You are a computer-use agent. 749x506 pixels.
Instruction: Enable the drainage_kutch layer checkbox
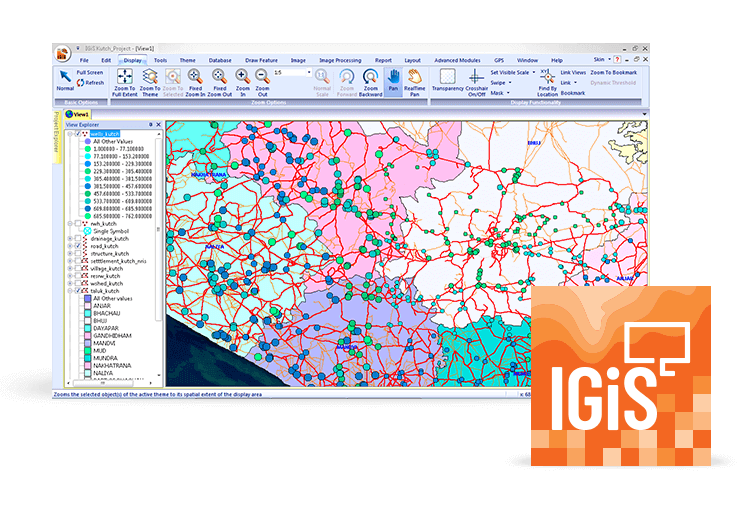tap(78, 238)
